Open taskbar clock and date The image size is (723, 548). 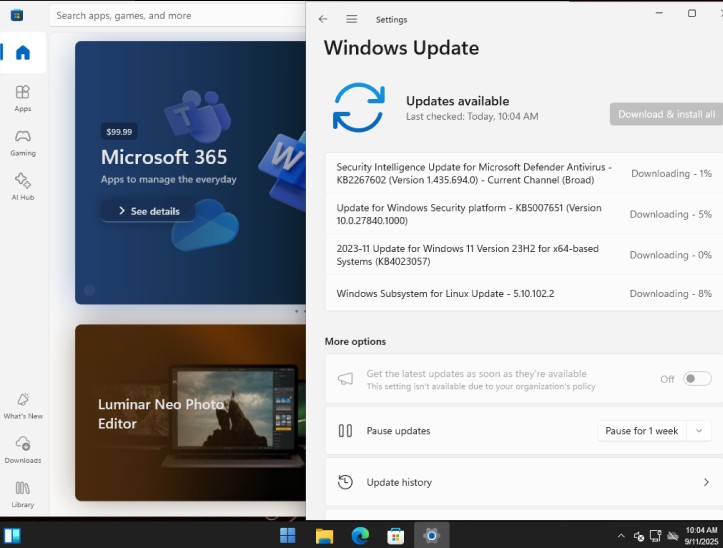point(701,536)
